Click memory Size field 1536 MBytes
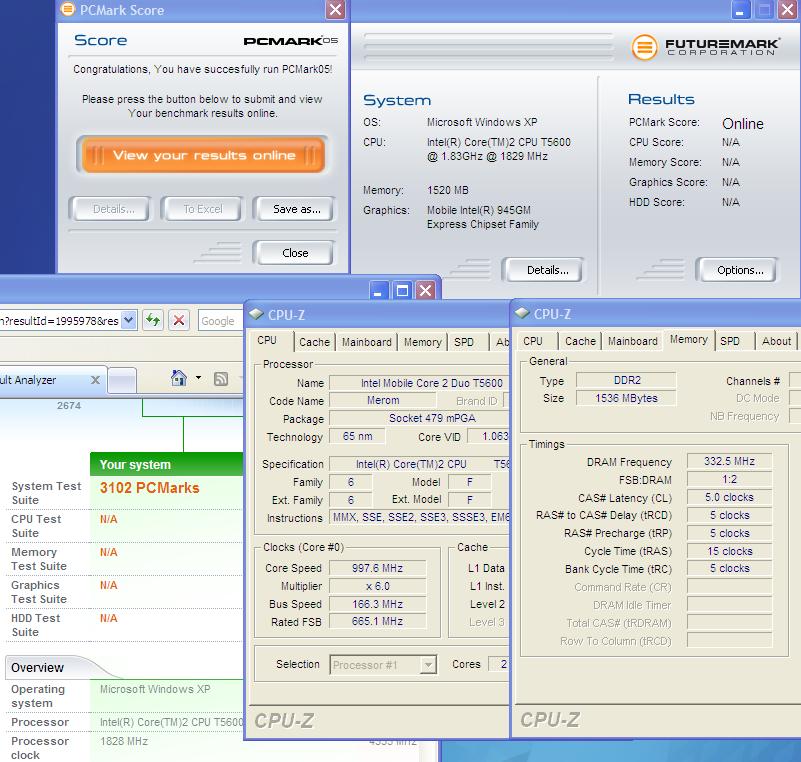801x762 pixels. click(626, 398)
